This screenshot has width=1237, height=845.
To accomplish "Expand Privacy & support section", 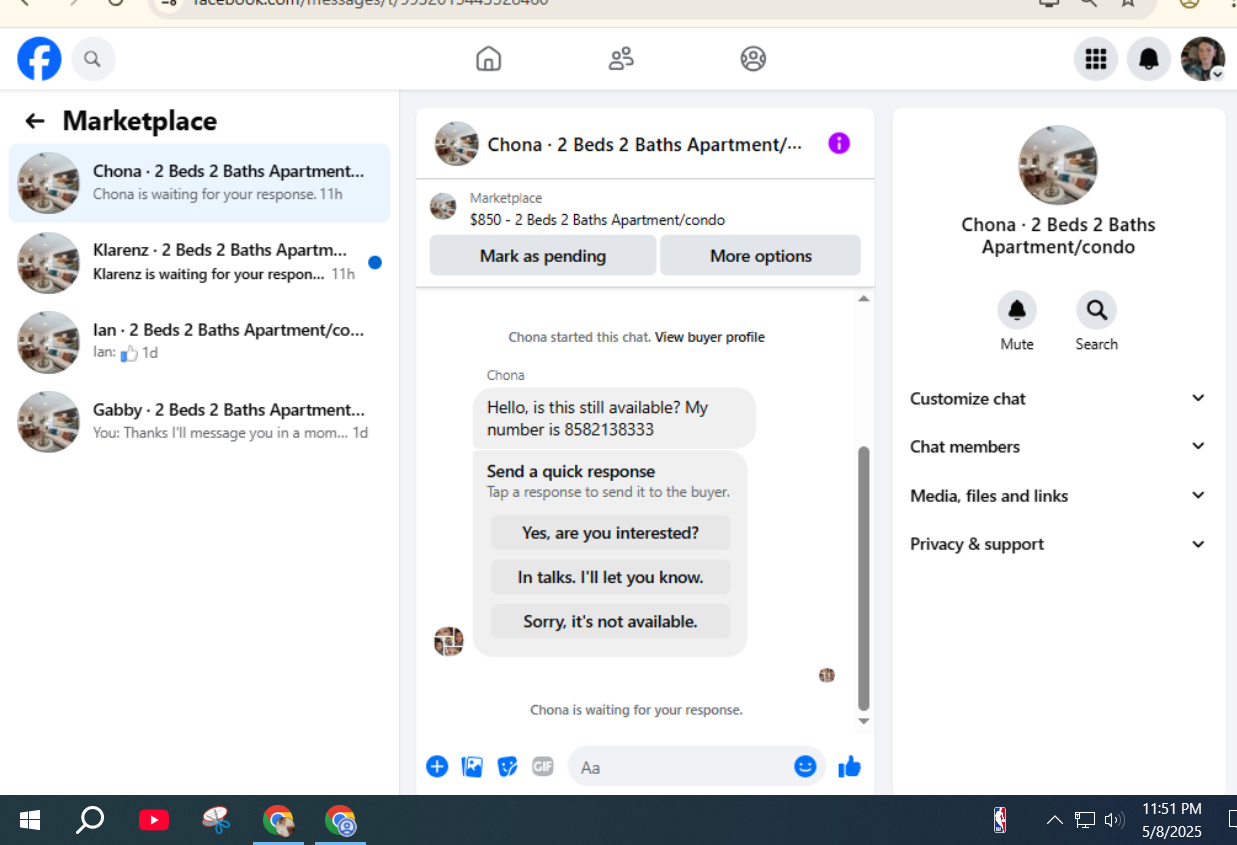I will [x=1058, y=544].
